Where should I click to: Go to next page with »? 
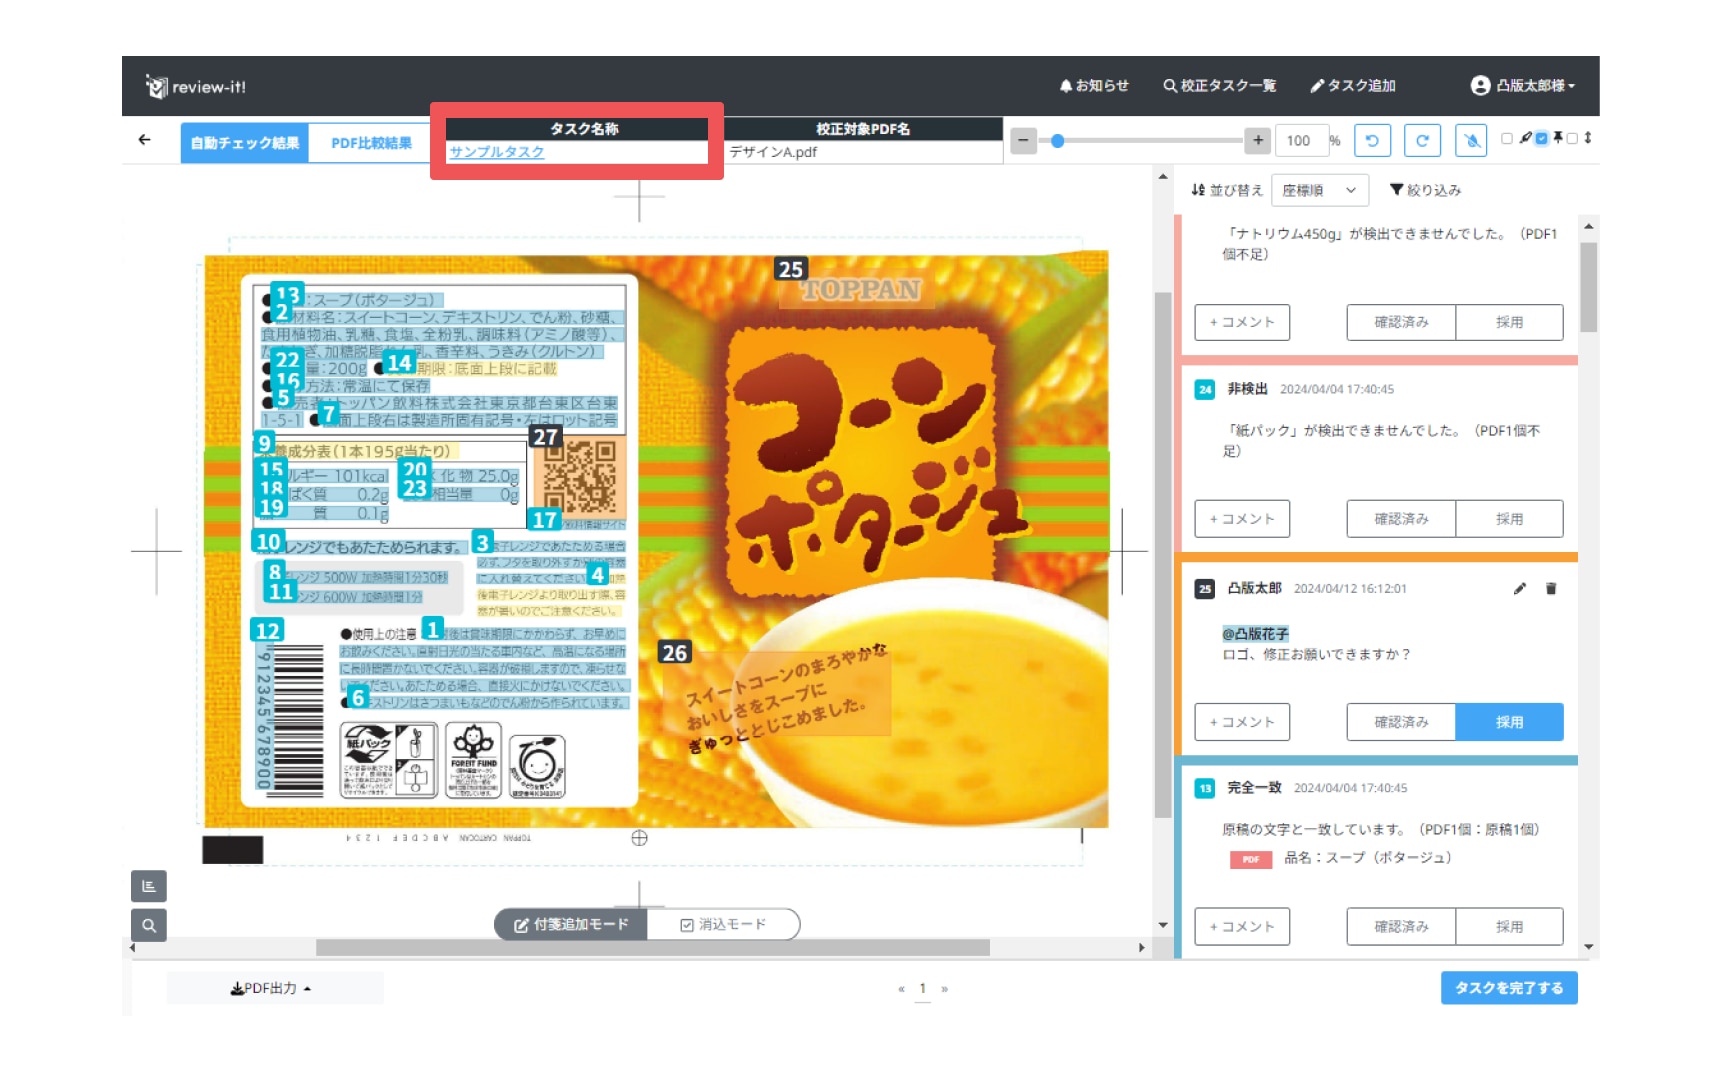point(944,989)
